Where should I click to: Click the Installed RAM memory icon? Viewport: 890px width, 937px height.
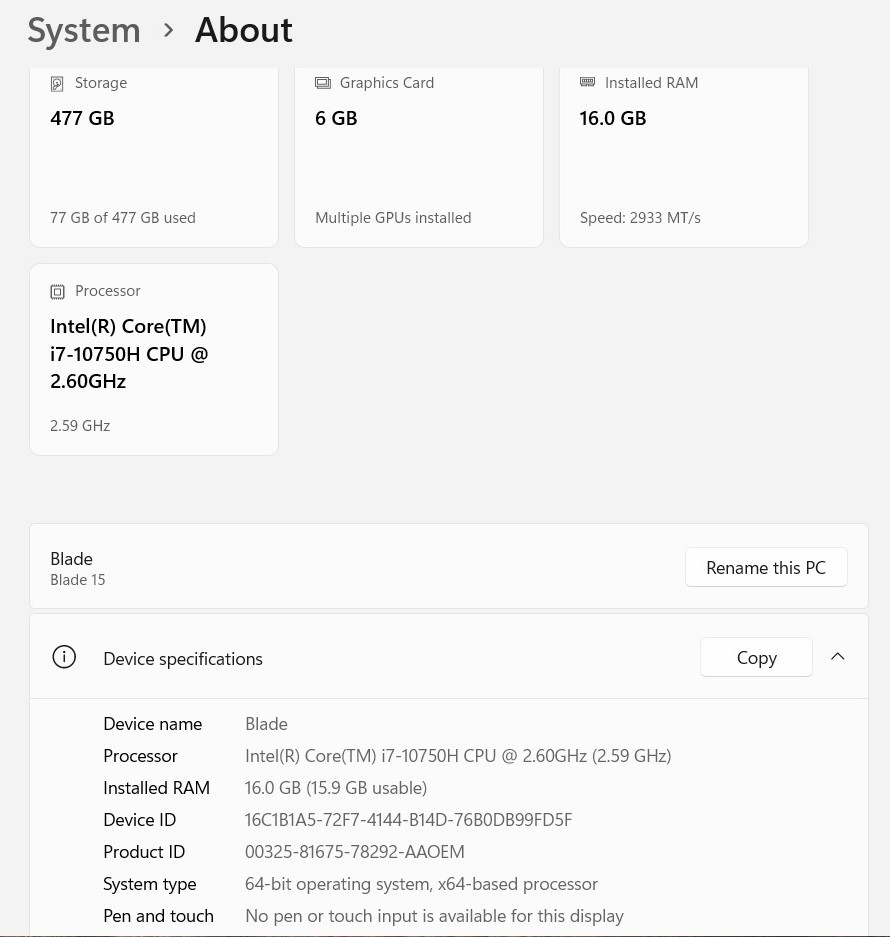coord(588,82)
